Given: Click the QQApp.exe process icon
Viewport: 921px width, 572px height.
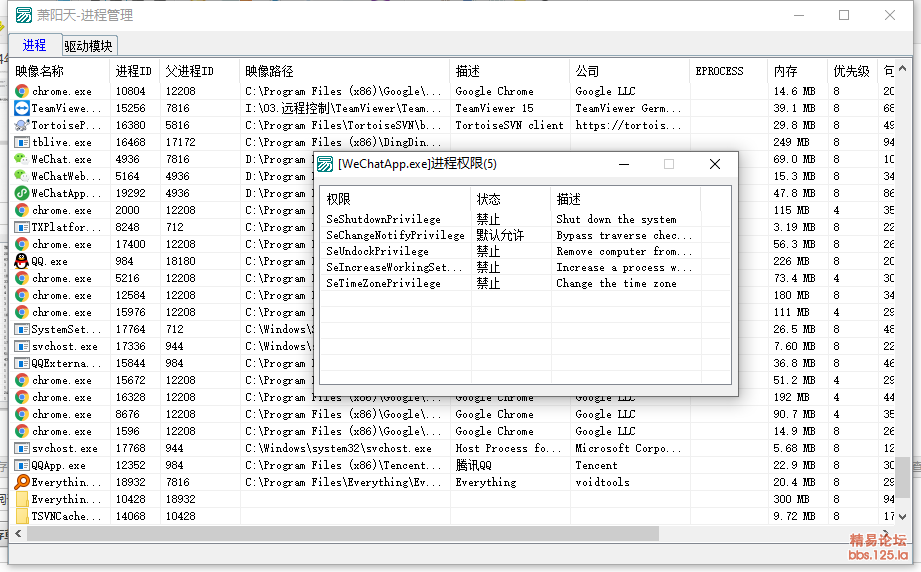Looking at the screenshot, I should [22, 465].
